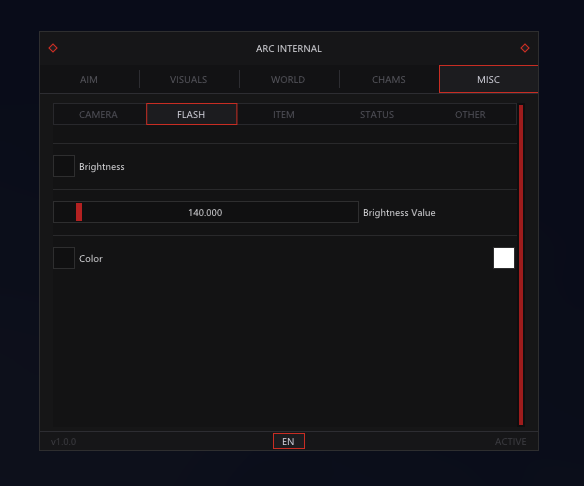Click the red vertical scrollbar
584x486 pixels.
pos(521,265)
